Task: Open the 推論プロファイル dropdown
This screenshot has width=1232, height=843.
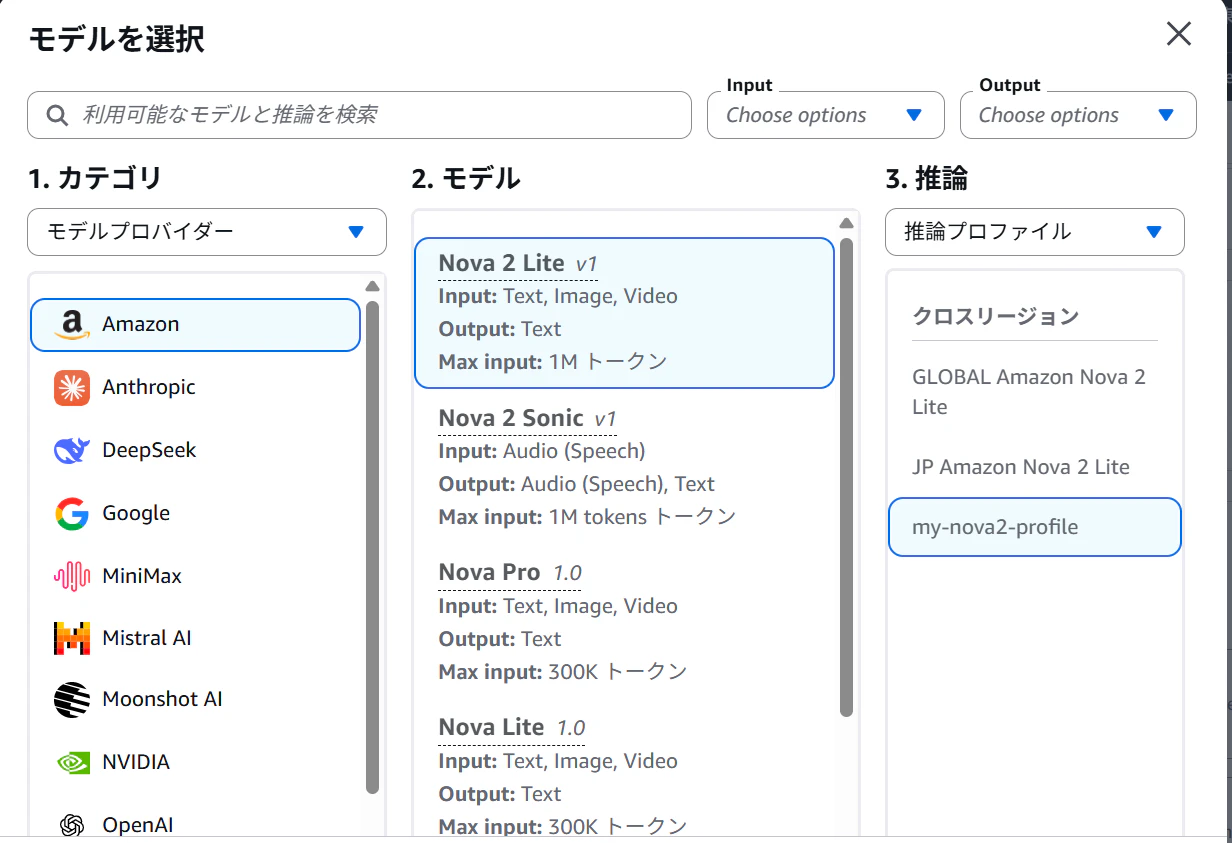Action: 1035,232
